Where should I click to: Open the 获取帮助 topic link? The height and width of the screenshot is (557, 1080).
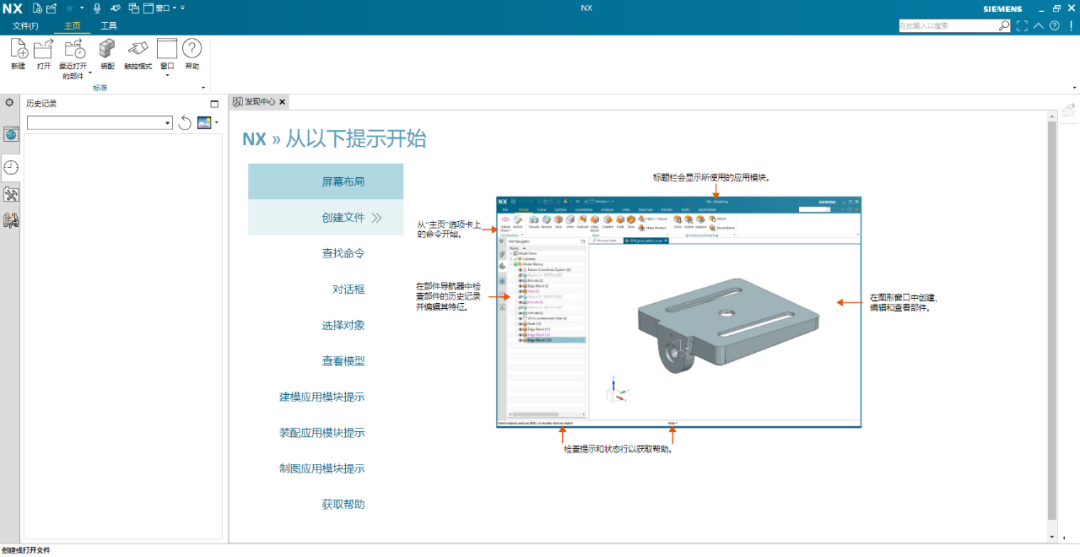coord(343,504)
